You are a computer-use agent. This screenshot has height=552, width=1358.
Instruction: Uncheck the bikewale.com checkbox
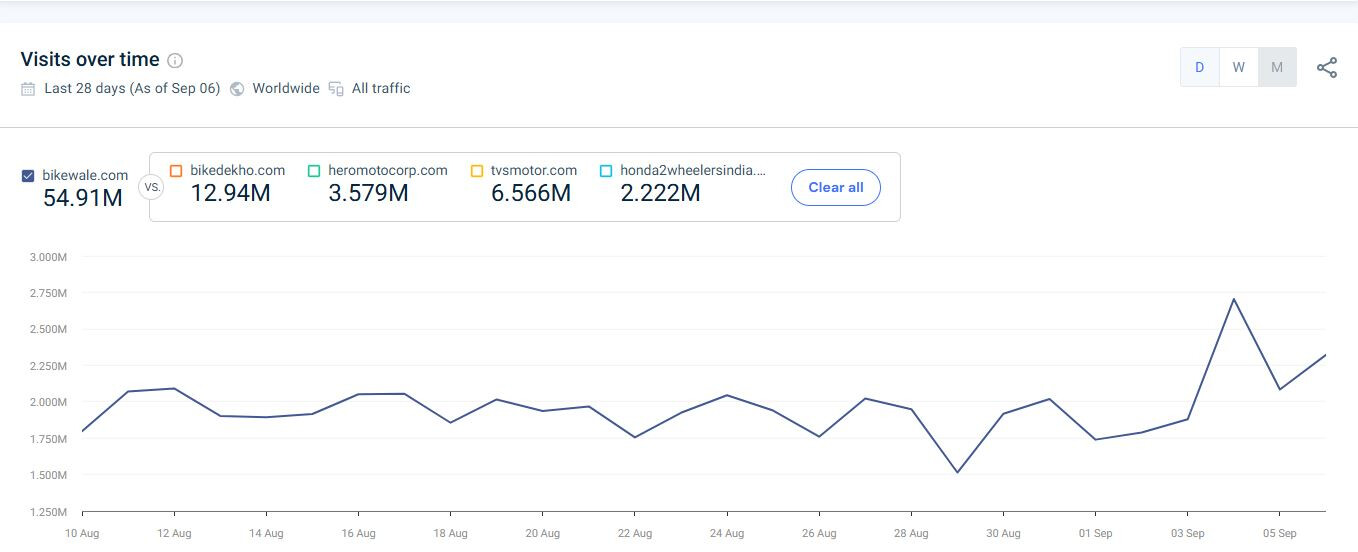pos(28,176)
